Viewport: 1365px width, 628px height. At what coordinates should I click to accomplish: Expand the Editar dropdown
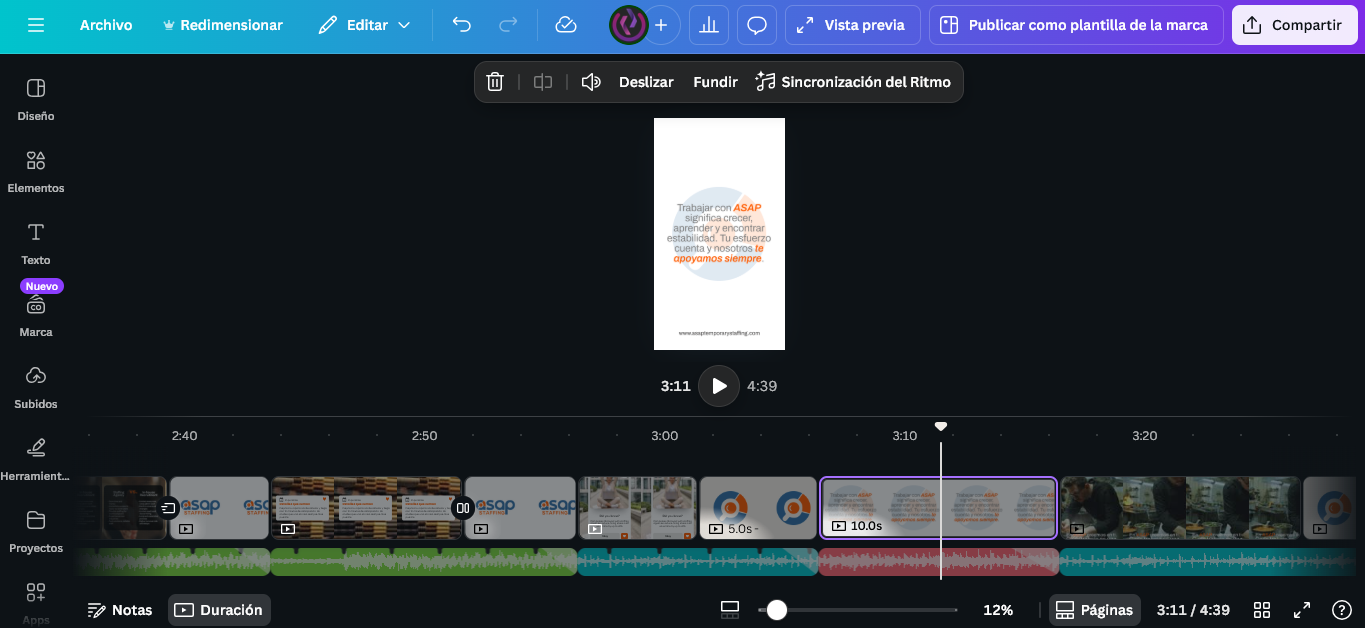point(365,25)
